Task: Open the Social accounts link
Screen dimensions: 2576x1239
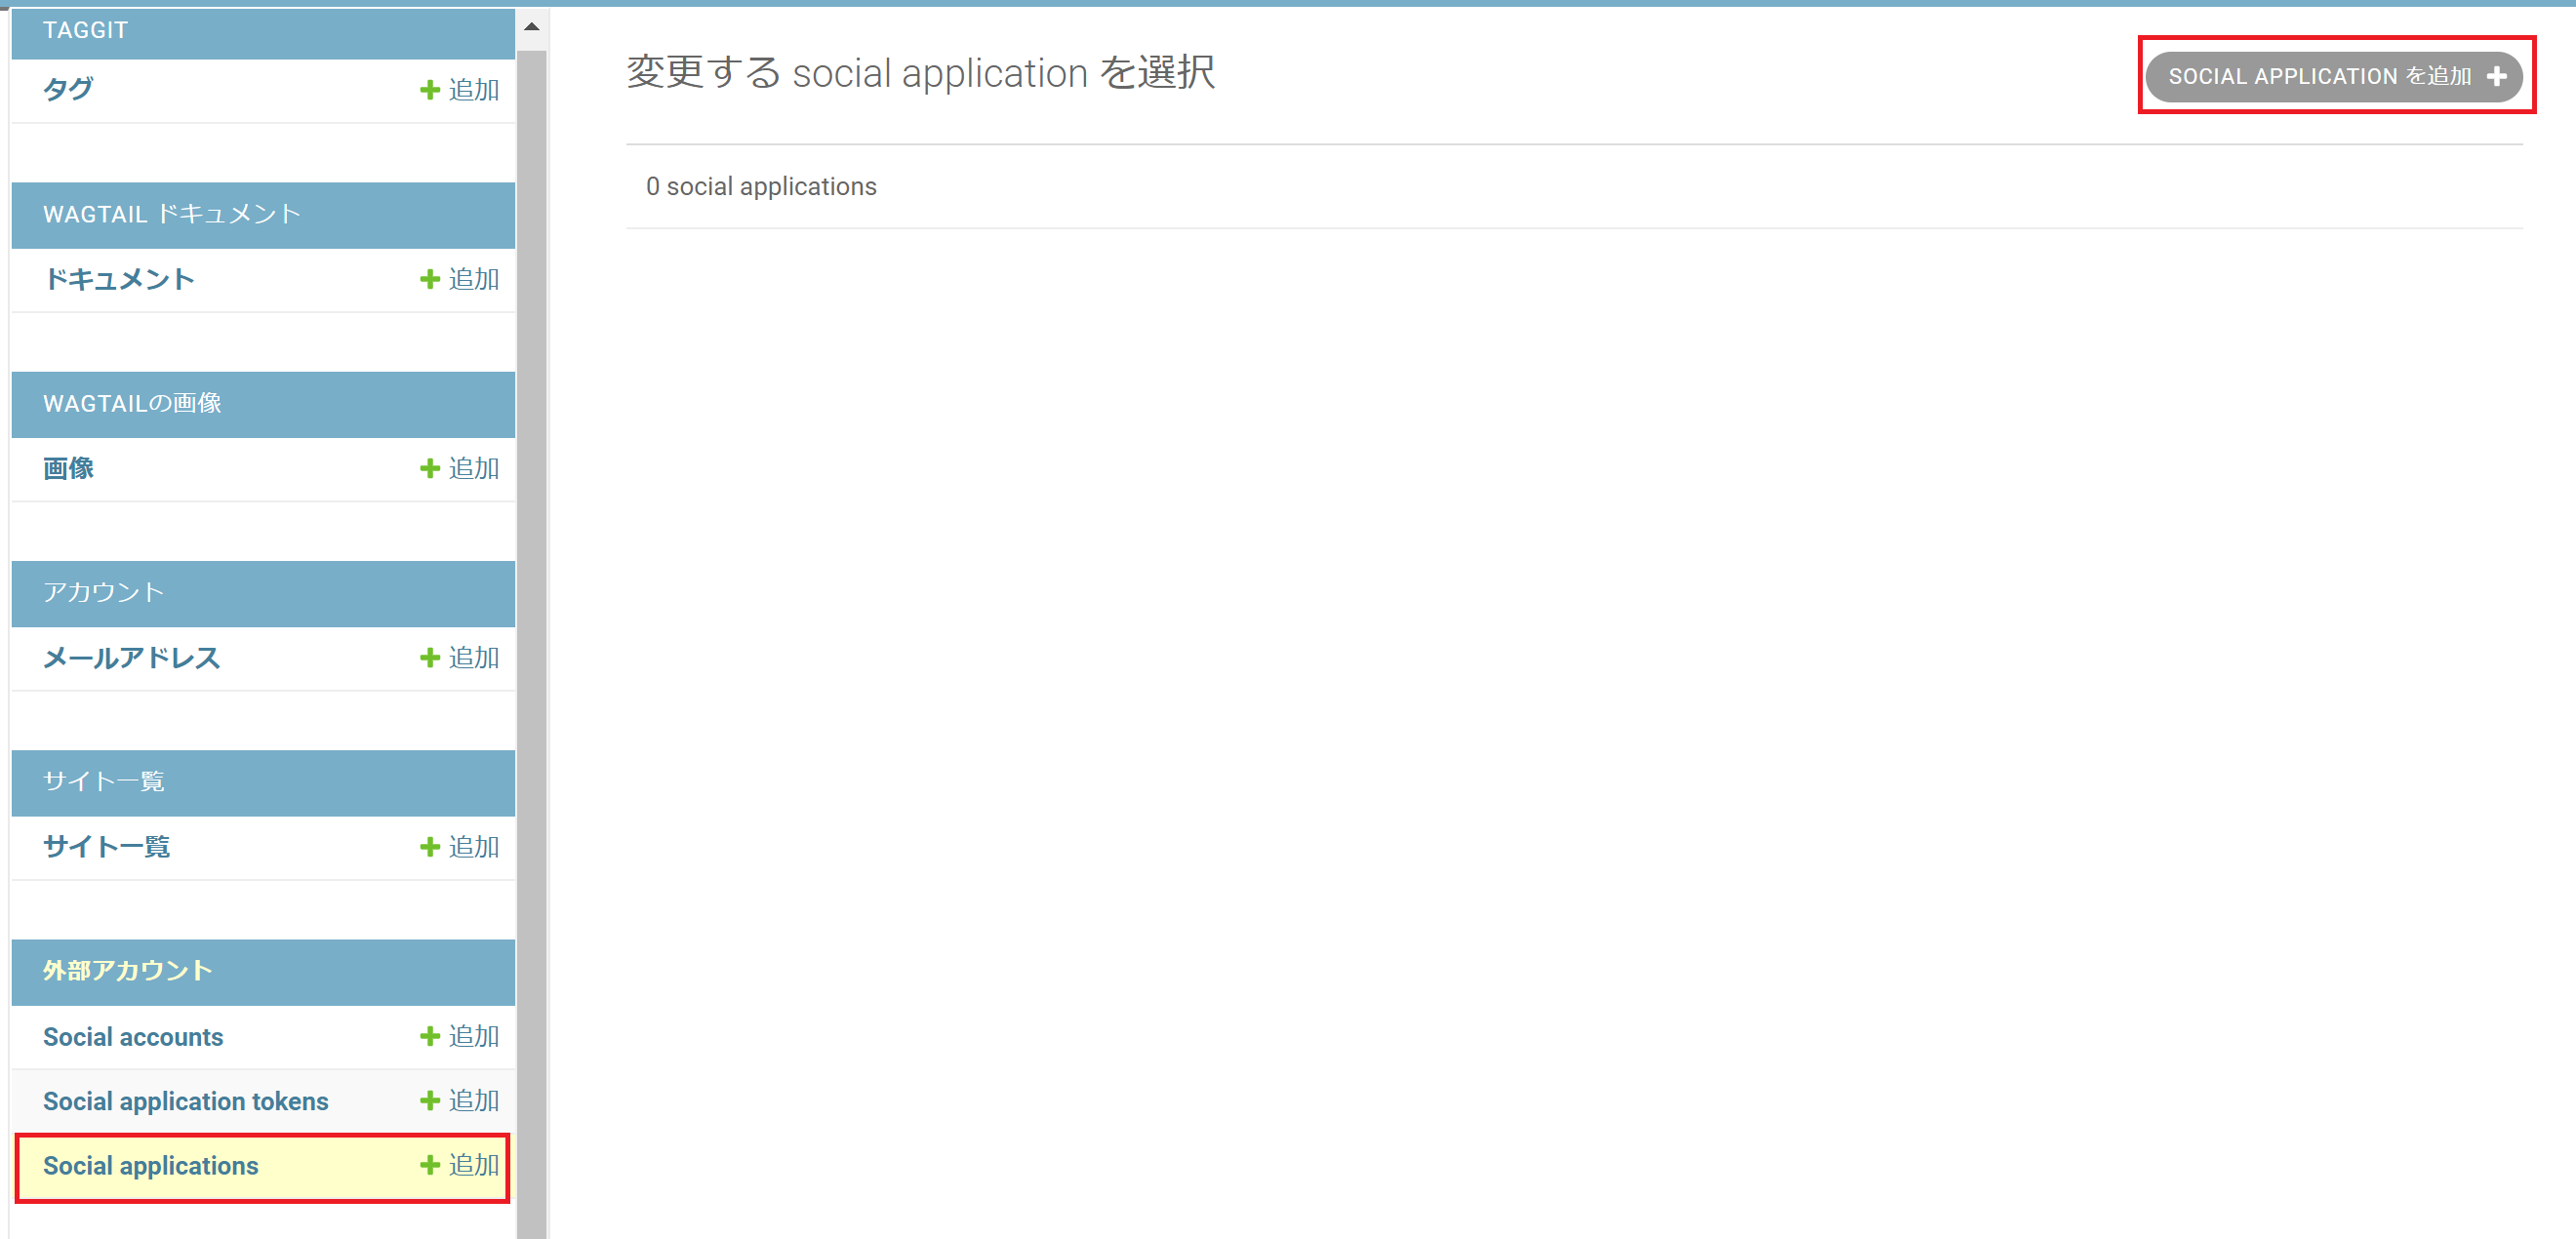Action: coord(133,1037)
